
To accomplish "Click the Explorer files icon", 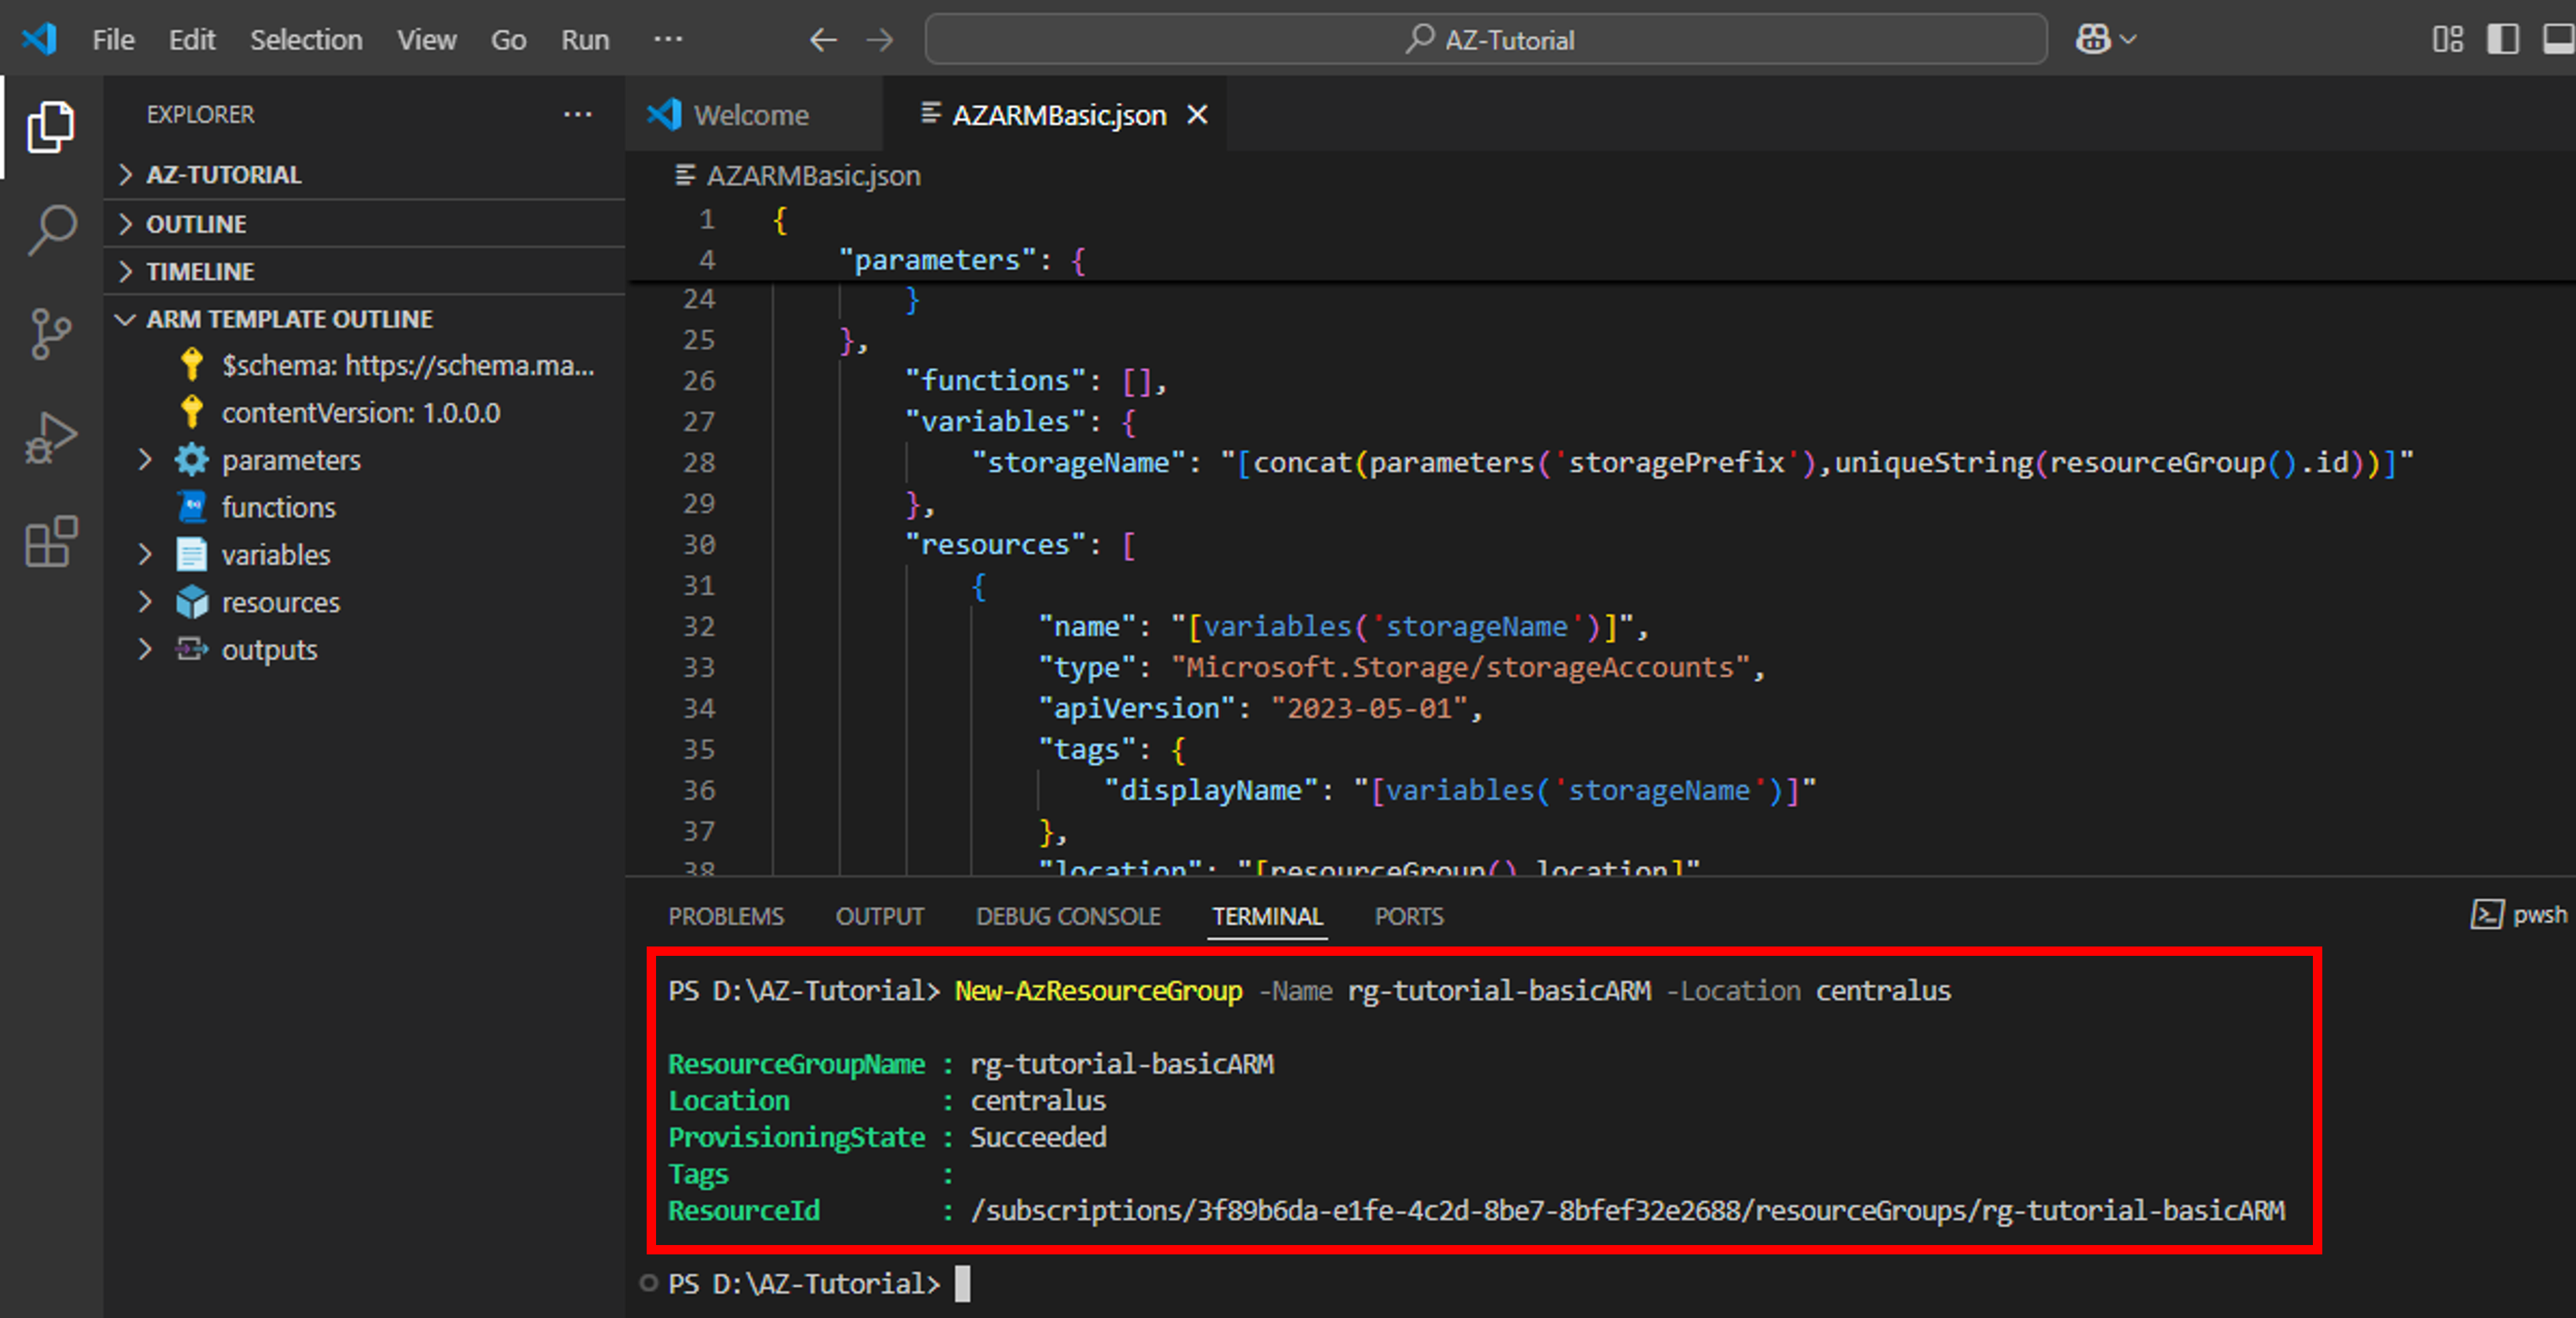I will (50, 127).
